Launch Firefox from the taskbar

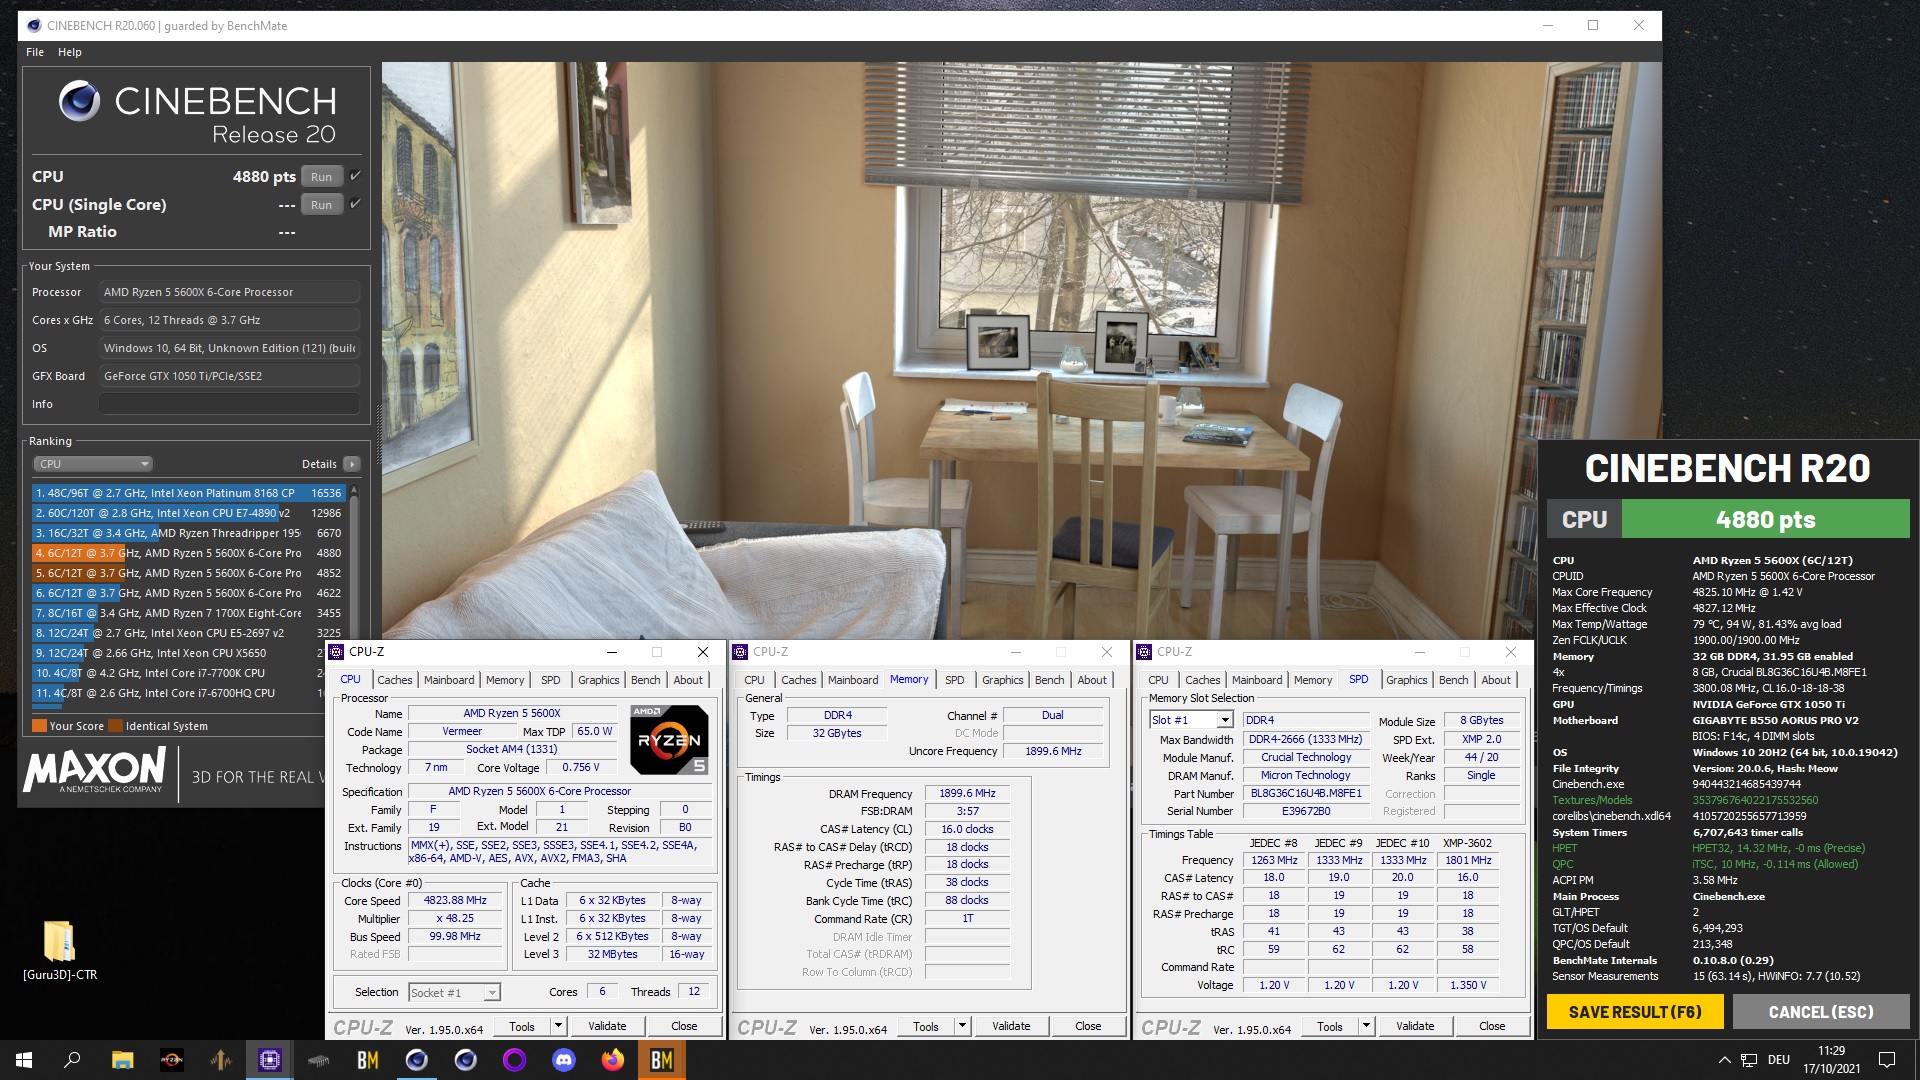click(x=613, y=1060)
